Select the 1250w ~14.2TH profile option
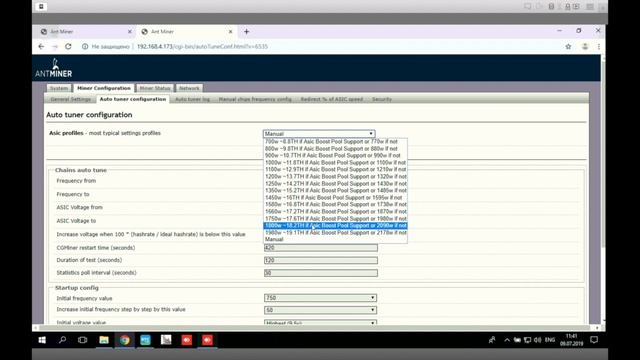 [335, 184]
